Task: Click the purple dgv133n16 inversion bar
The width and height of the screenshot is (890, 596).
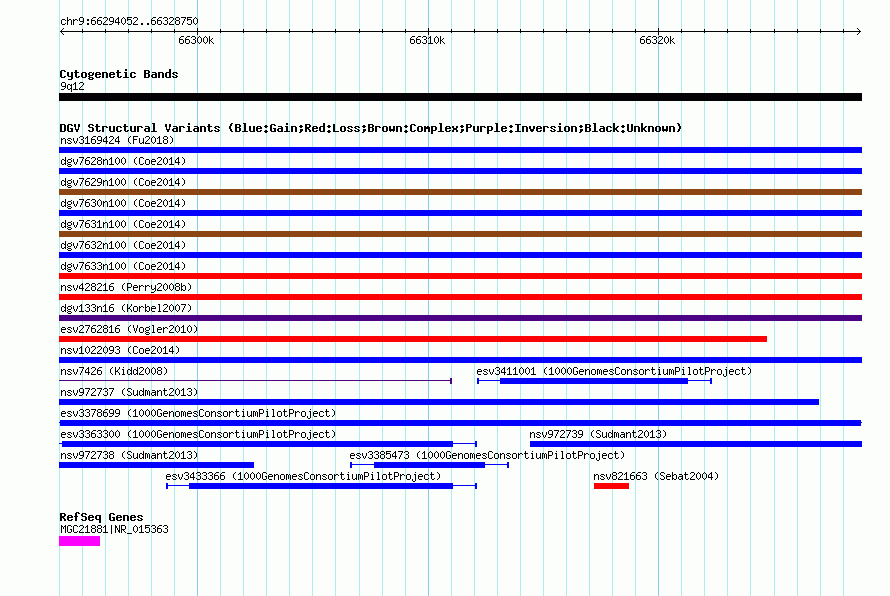Action: click(x=460, y=318)
